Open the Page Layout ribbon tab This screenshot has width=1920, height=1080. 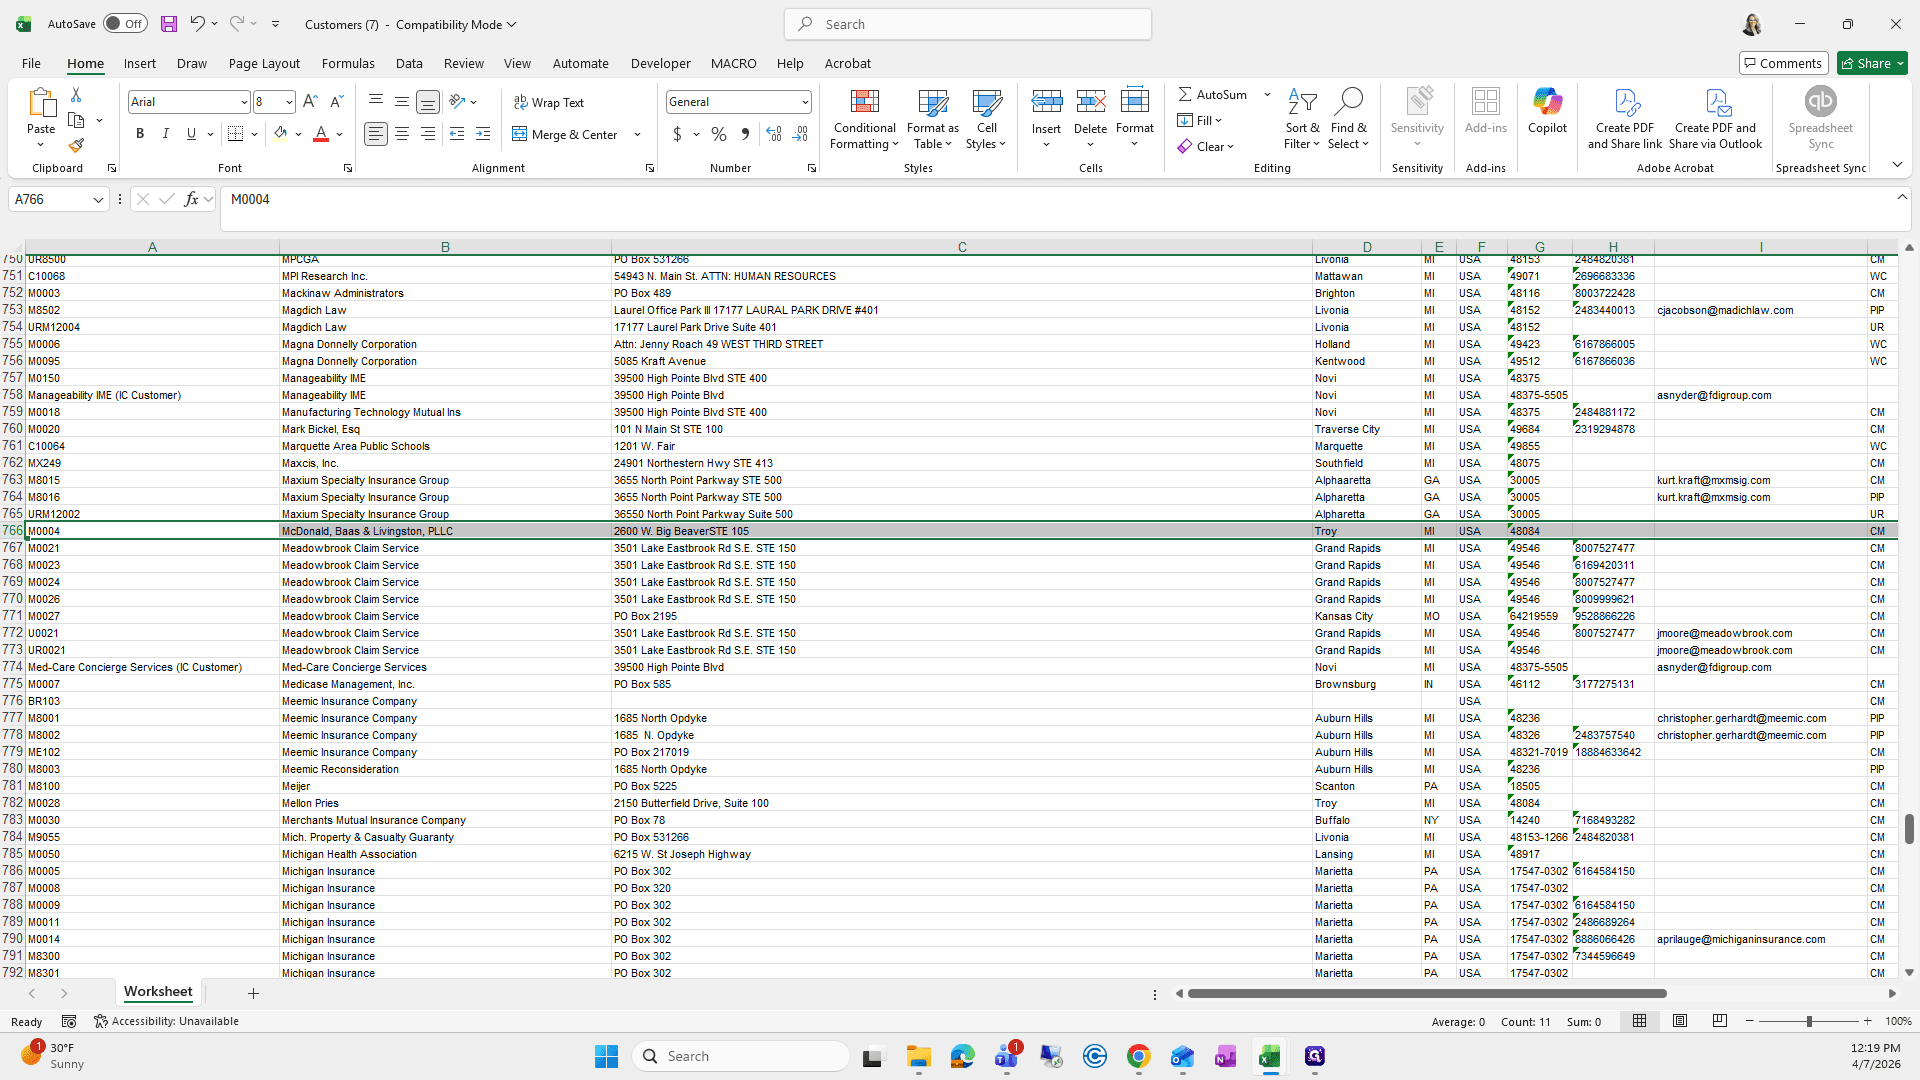[x=264, y=63]
